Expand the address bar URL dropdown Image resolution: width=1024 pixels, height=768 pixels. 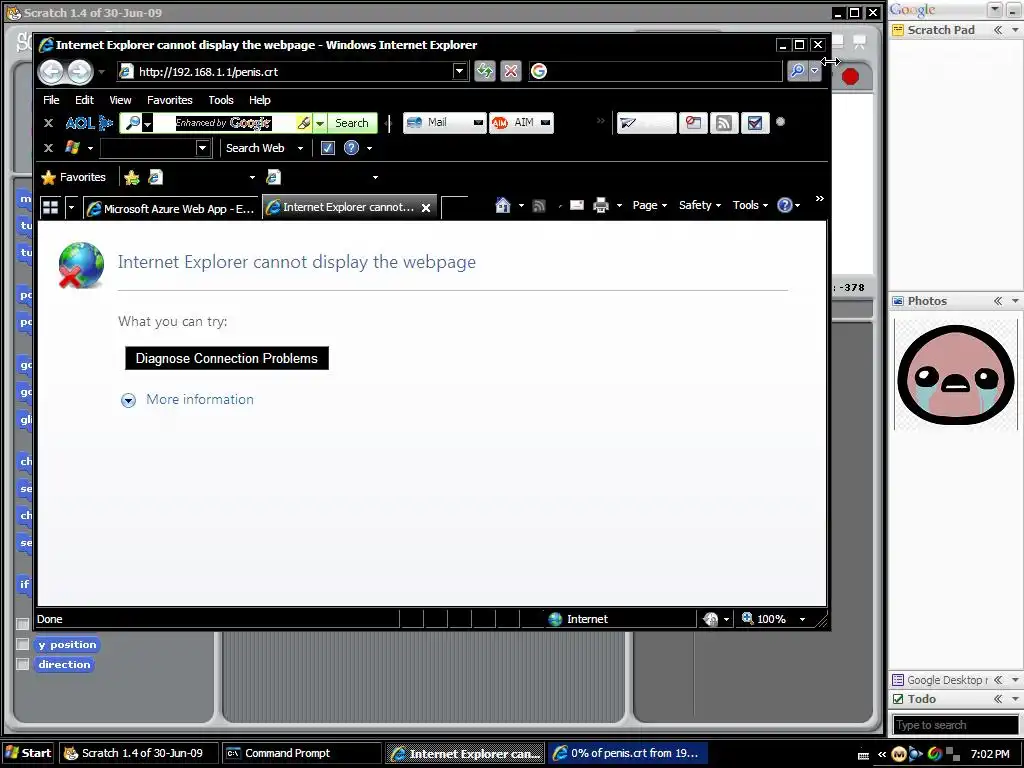460,71
